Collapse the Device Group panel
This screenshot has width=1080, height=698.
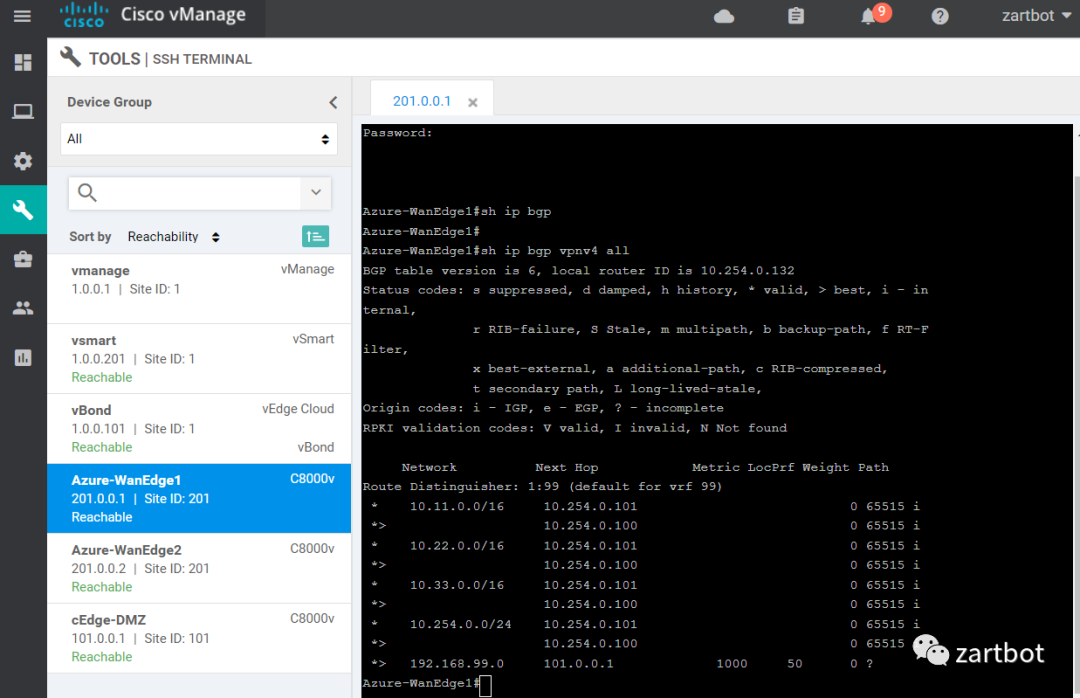pos(333,103)
